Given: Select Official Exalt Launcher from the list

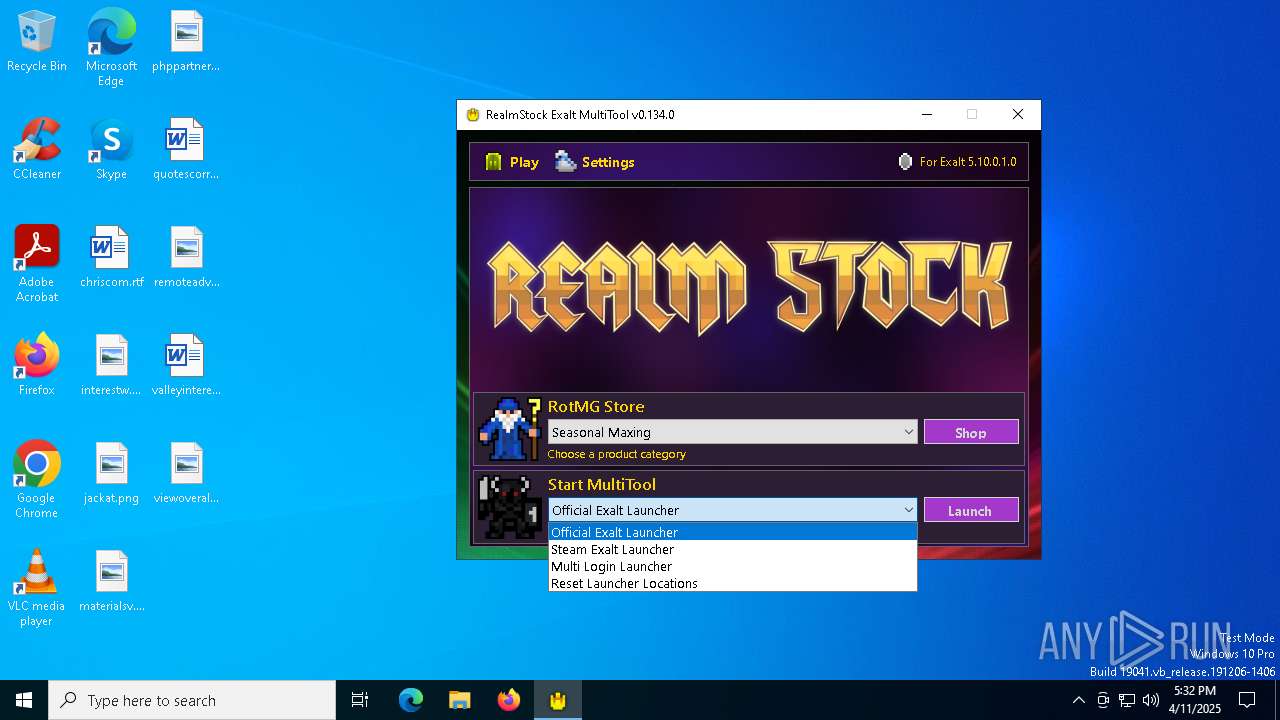Looking at the screenshot, I should pyautogui.click(x=733, y=532).
